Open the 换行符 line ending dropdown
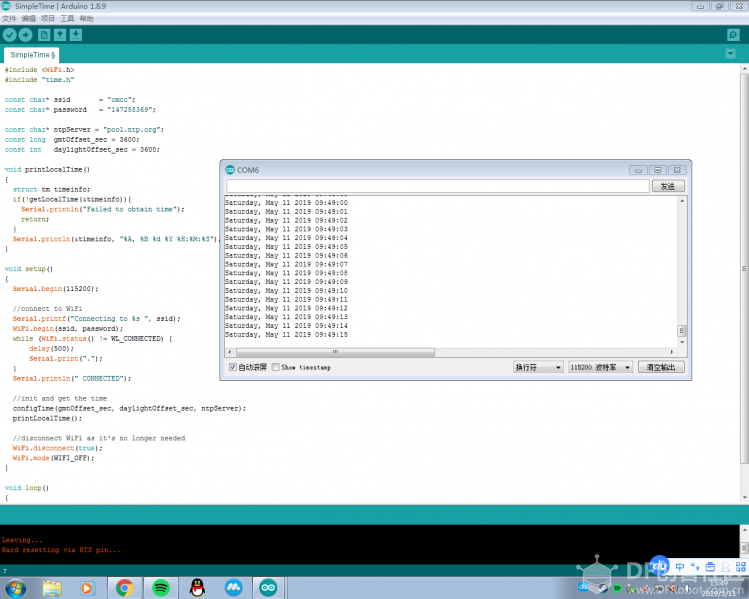 pos(538,367)
